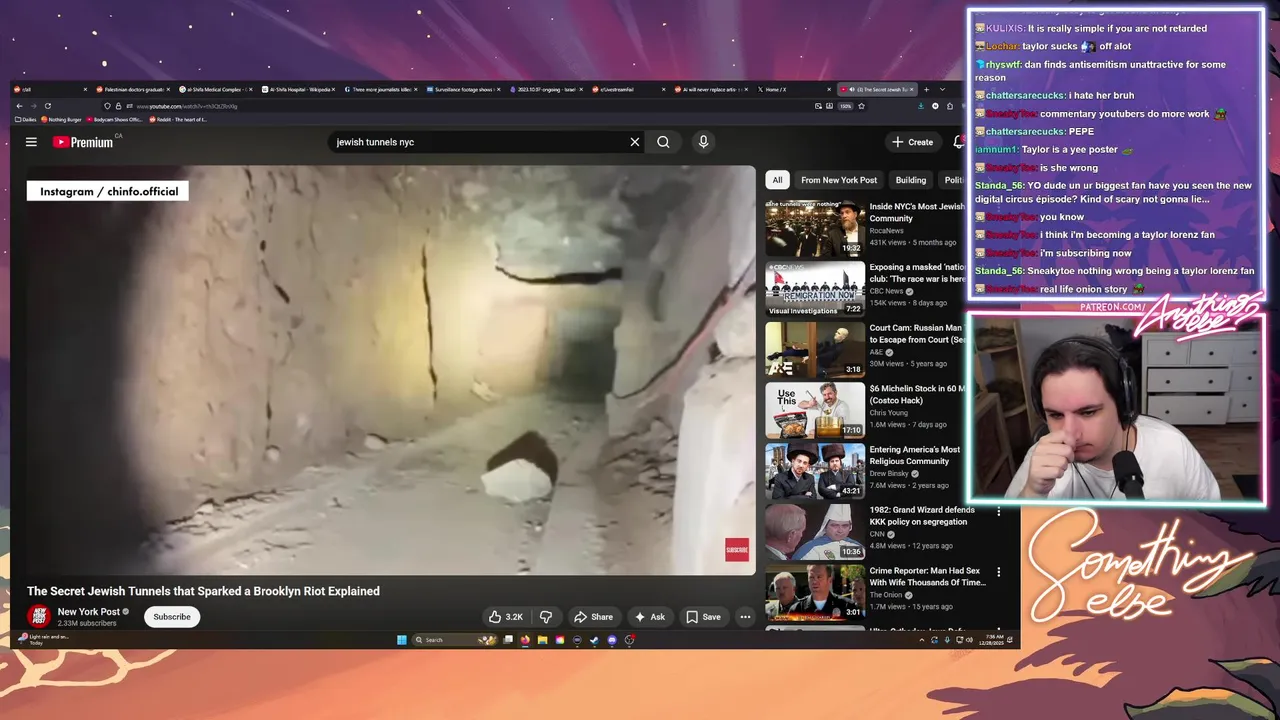
Task: Open Entering America's Most Religious Community thumbnail
Action: point(815,471)
